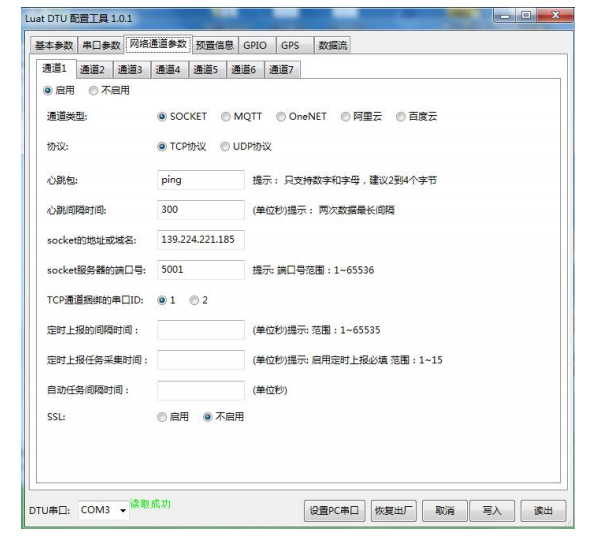
Task: Select the 百度云 channel type
Action: (x=401, y=116)
